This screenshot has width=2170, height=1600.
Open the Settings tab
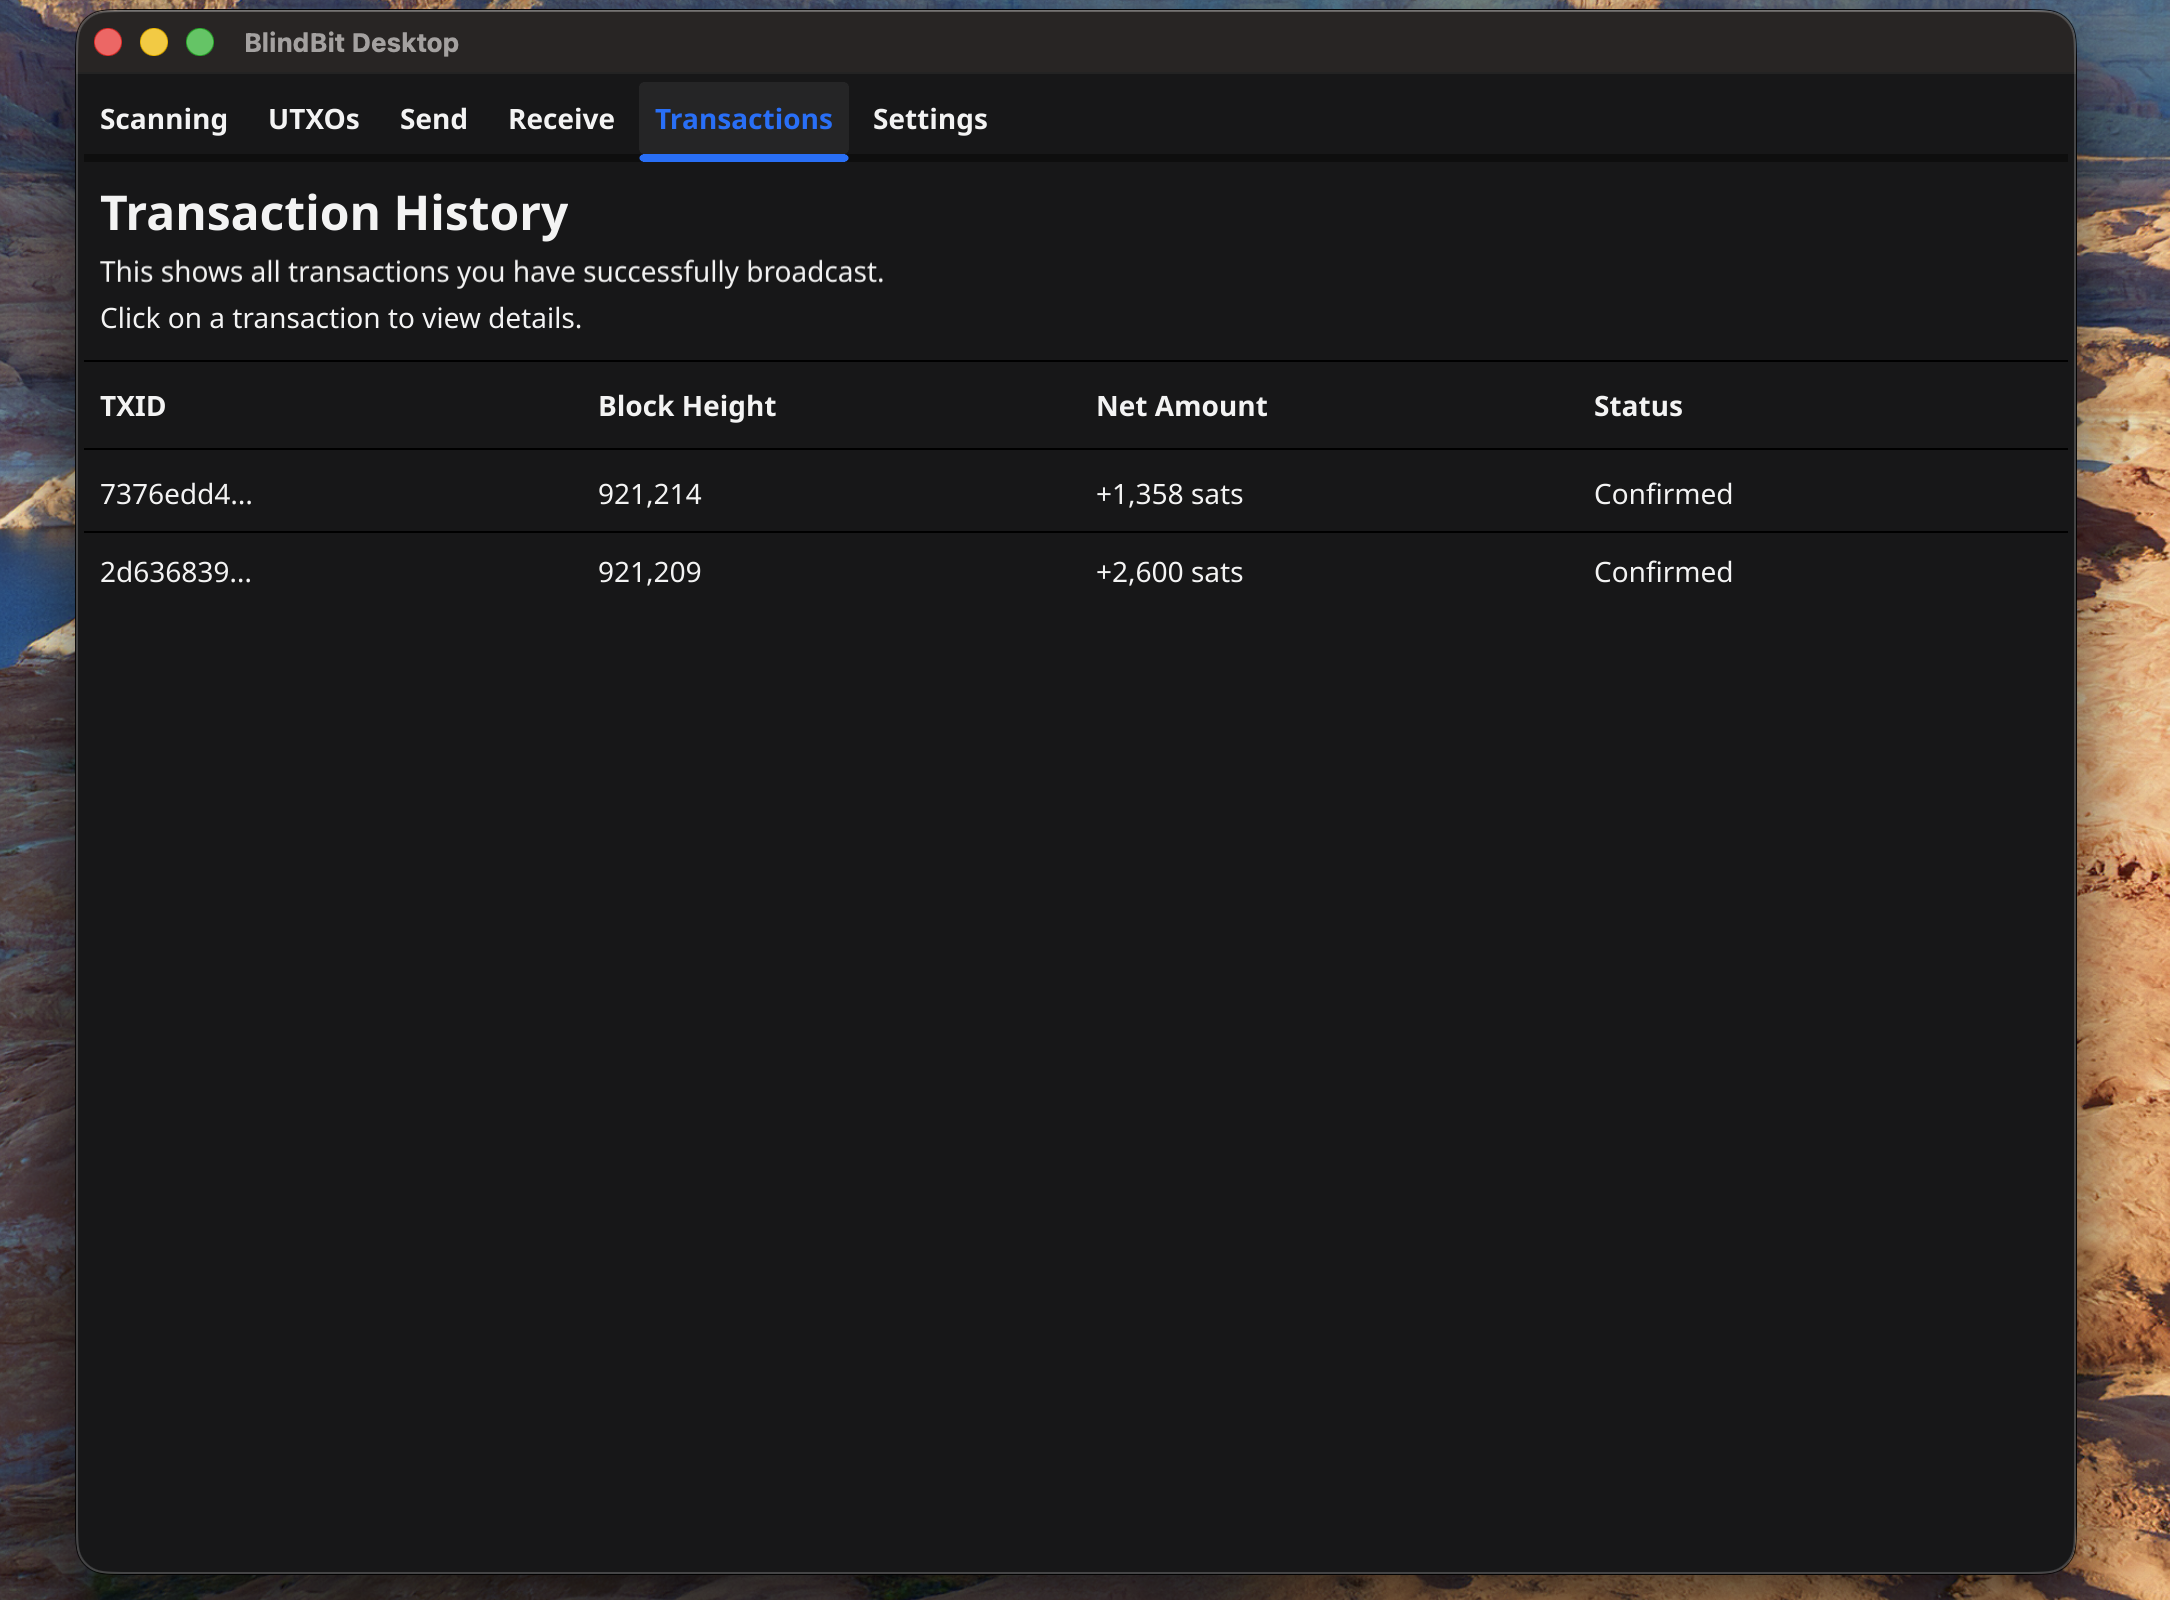(929, 119)
